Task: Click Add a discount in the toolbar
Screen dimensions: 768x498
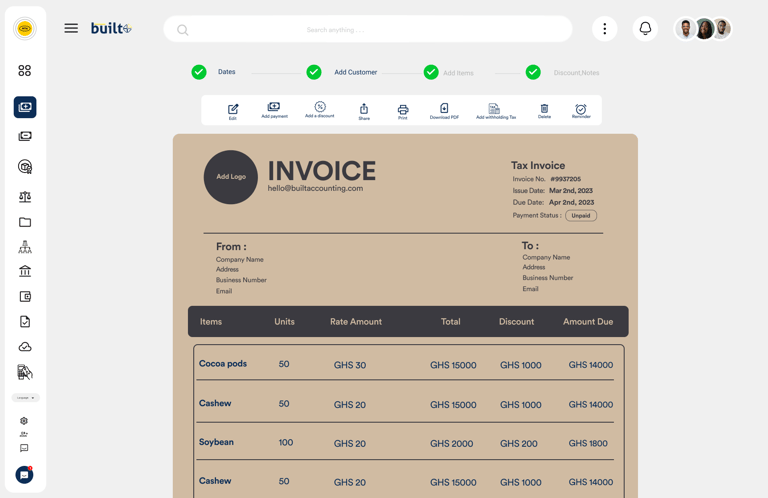Action: click(320, 110)
